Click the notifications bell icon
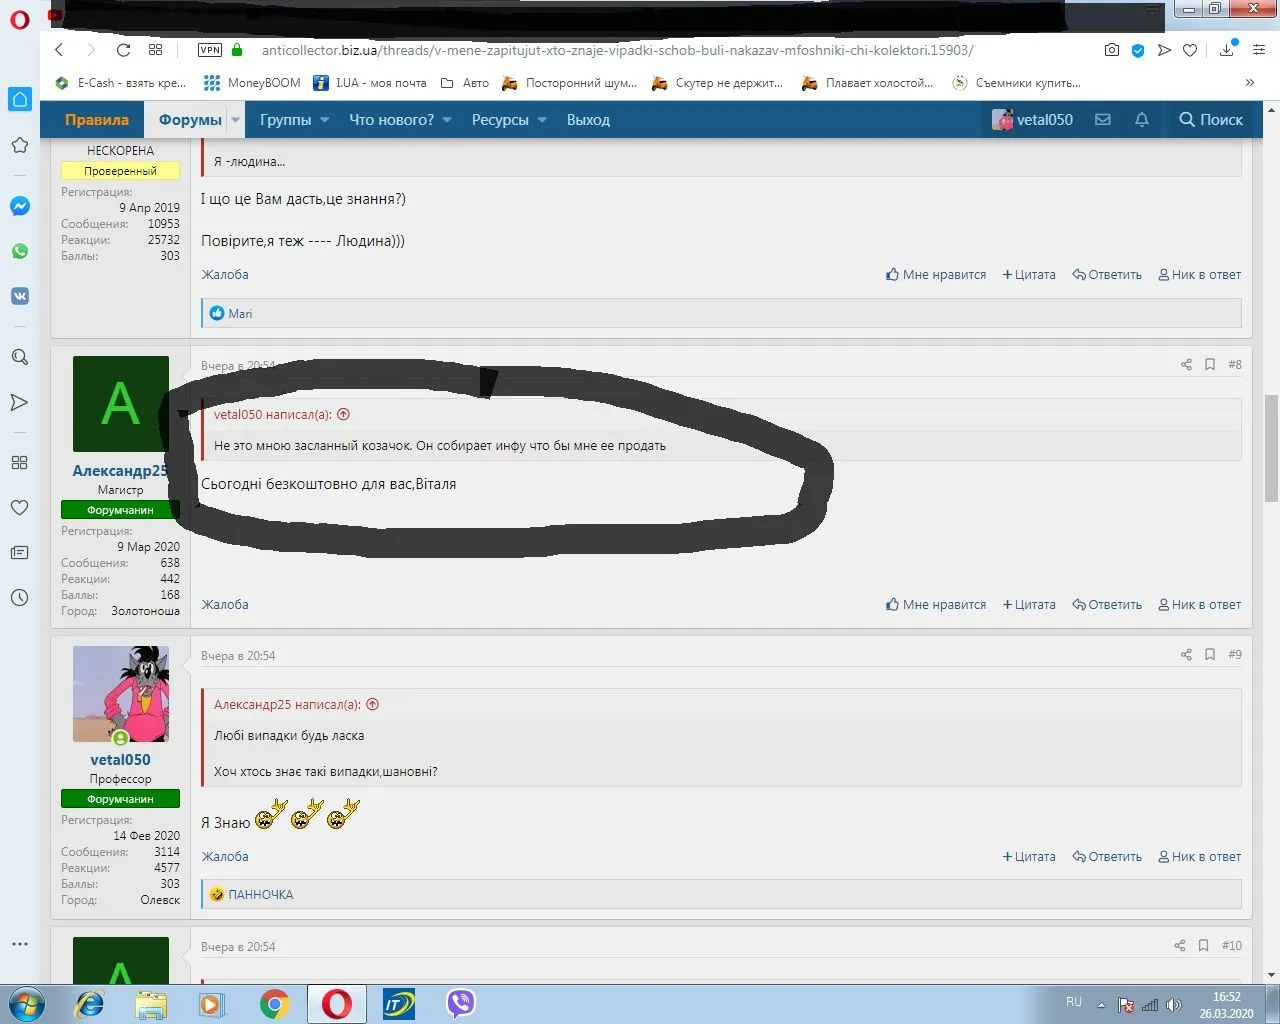This screenshot has height=1024, width=1280. point(1141,120)
